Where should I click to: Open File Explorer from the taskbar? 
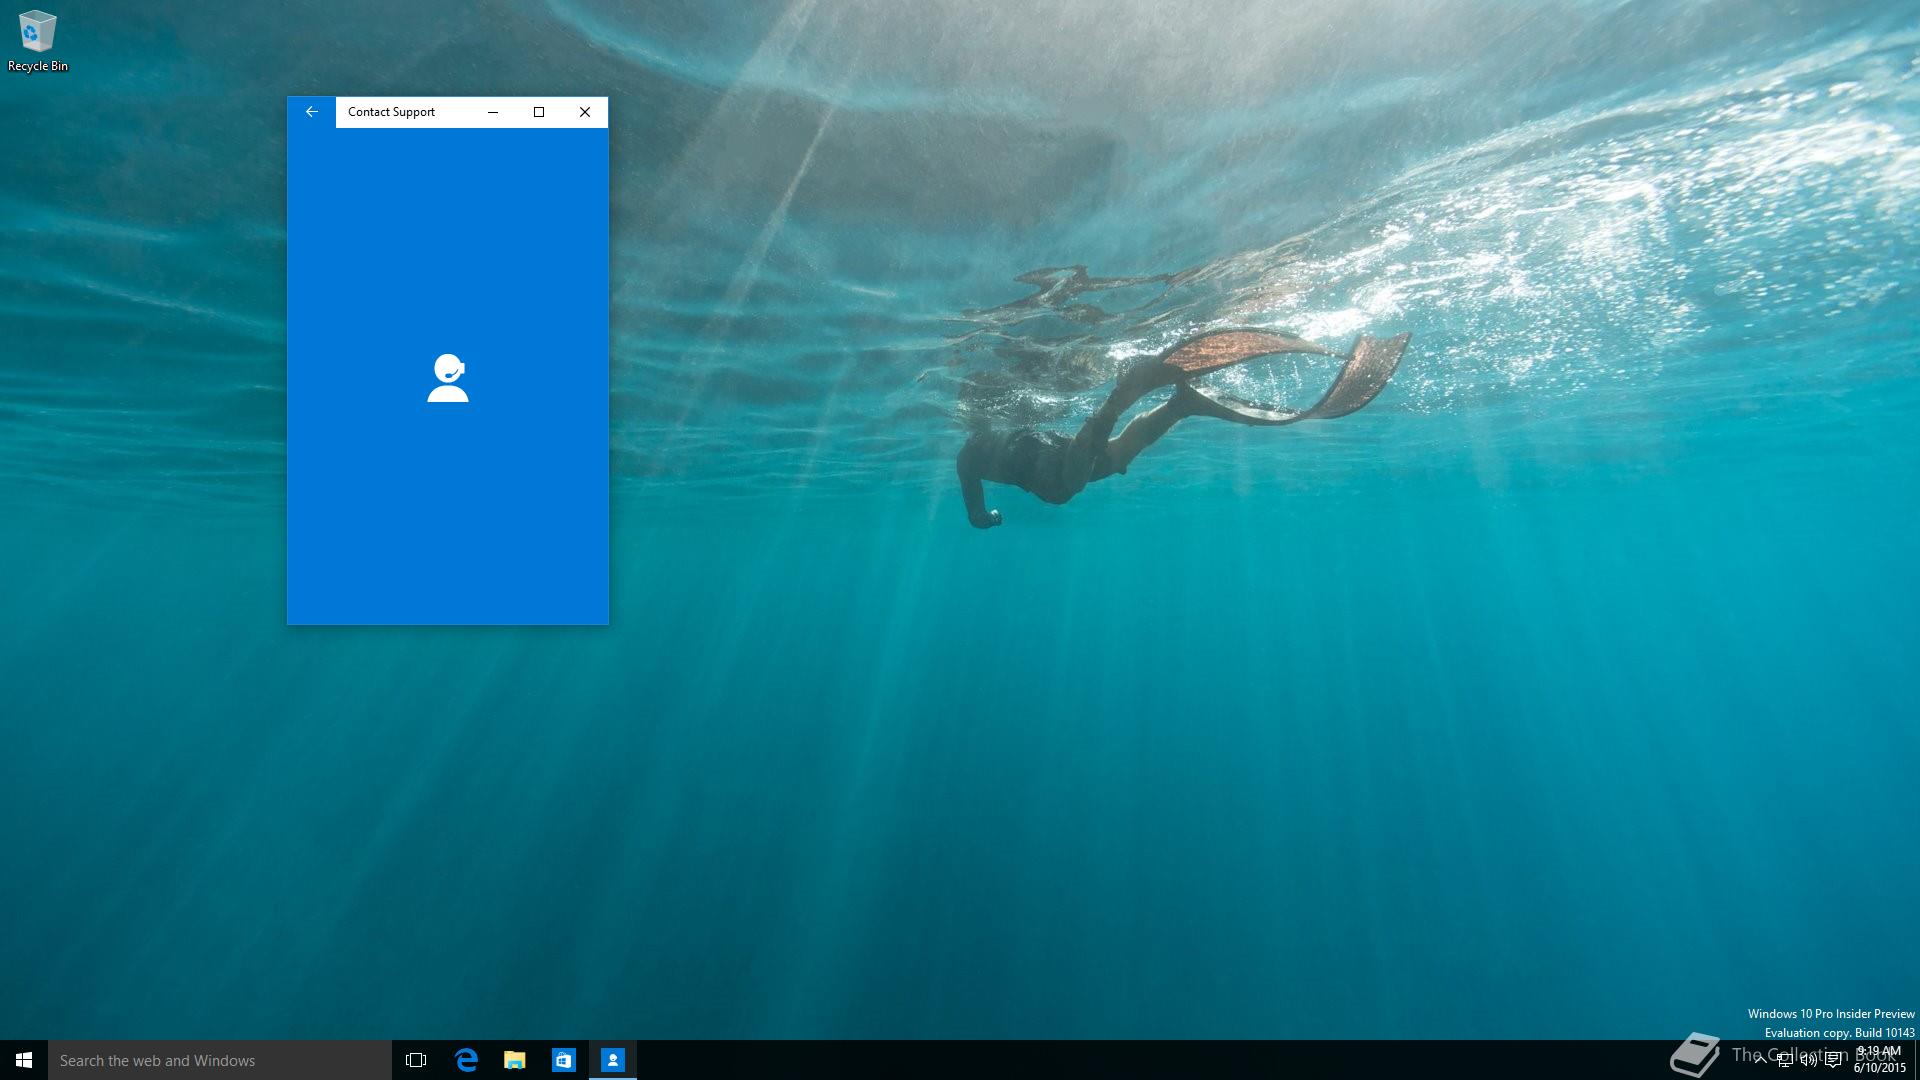(515, 1060)
